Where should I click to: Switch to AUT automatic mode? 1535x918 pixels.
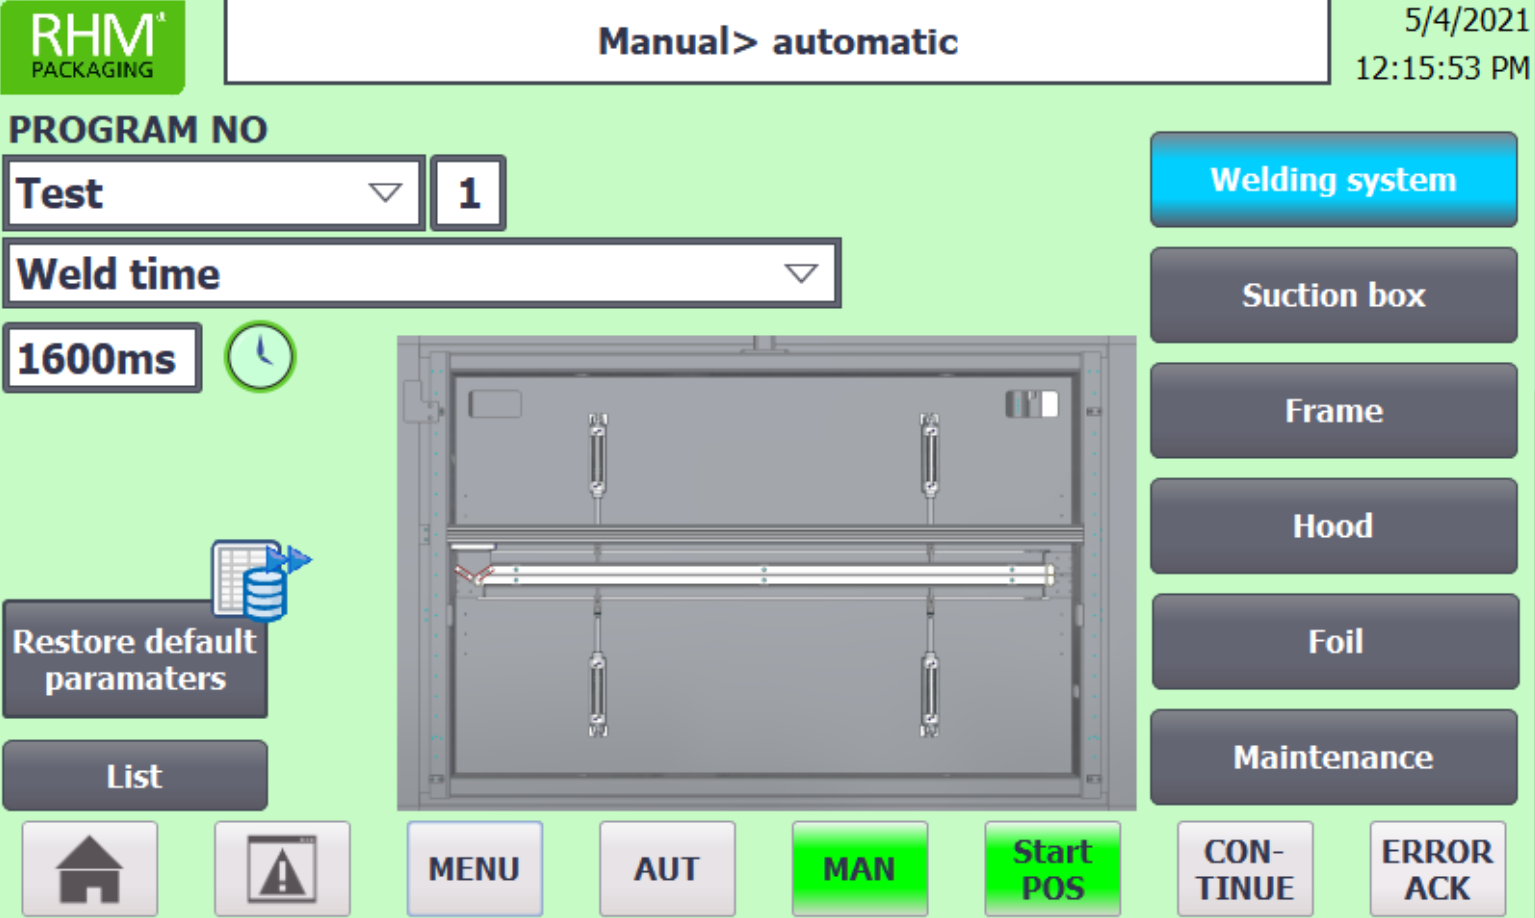click(x=667, y=868)
